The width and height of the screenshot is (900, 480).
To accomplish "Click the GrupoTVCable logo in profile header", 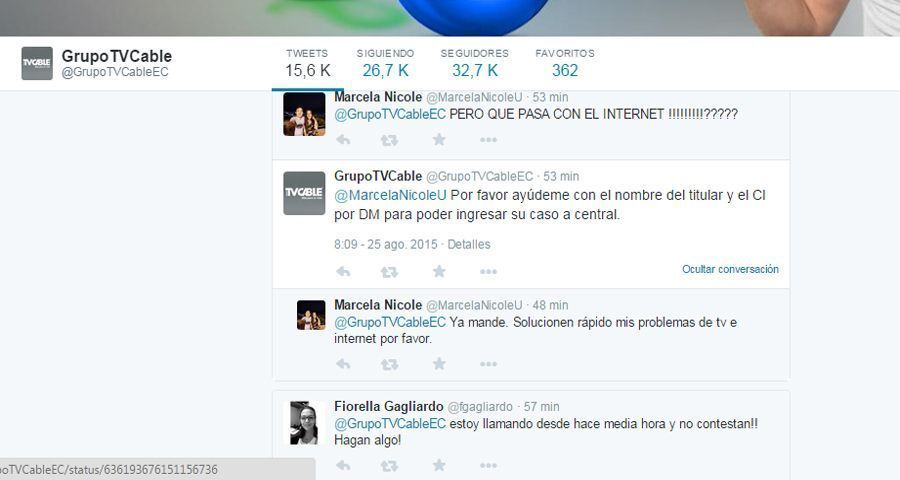I will coord(37,62).
